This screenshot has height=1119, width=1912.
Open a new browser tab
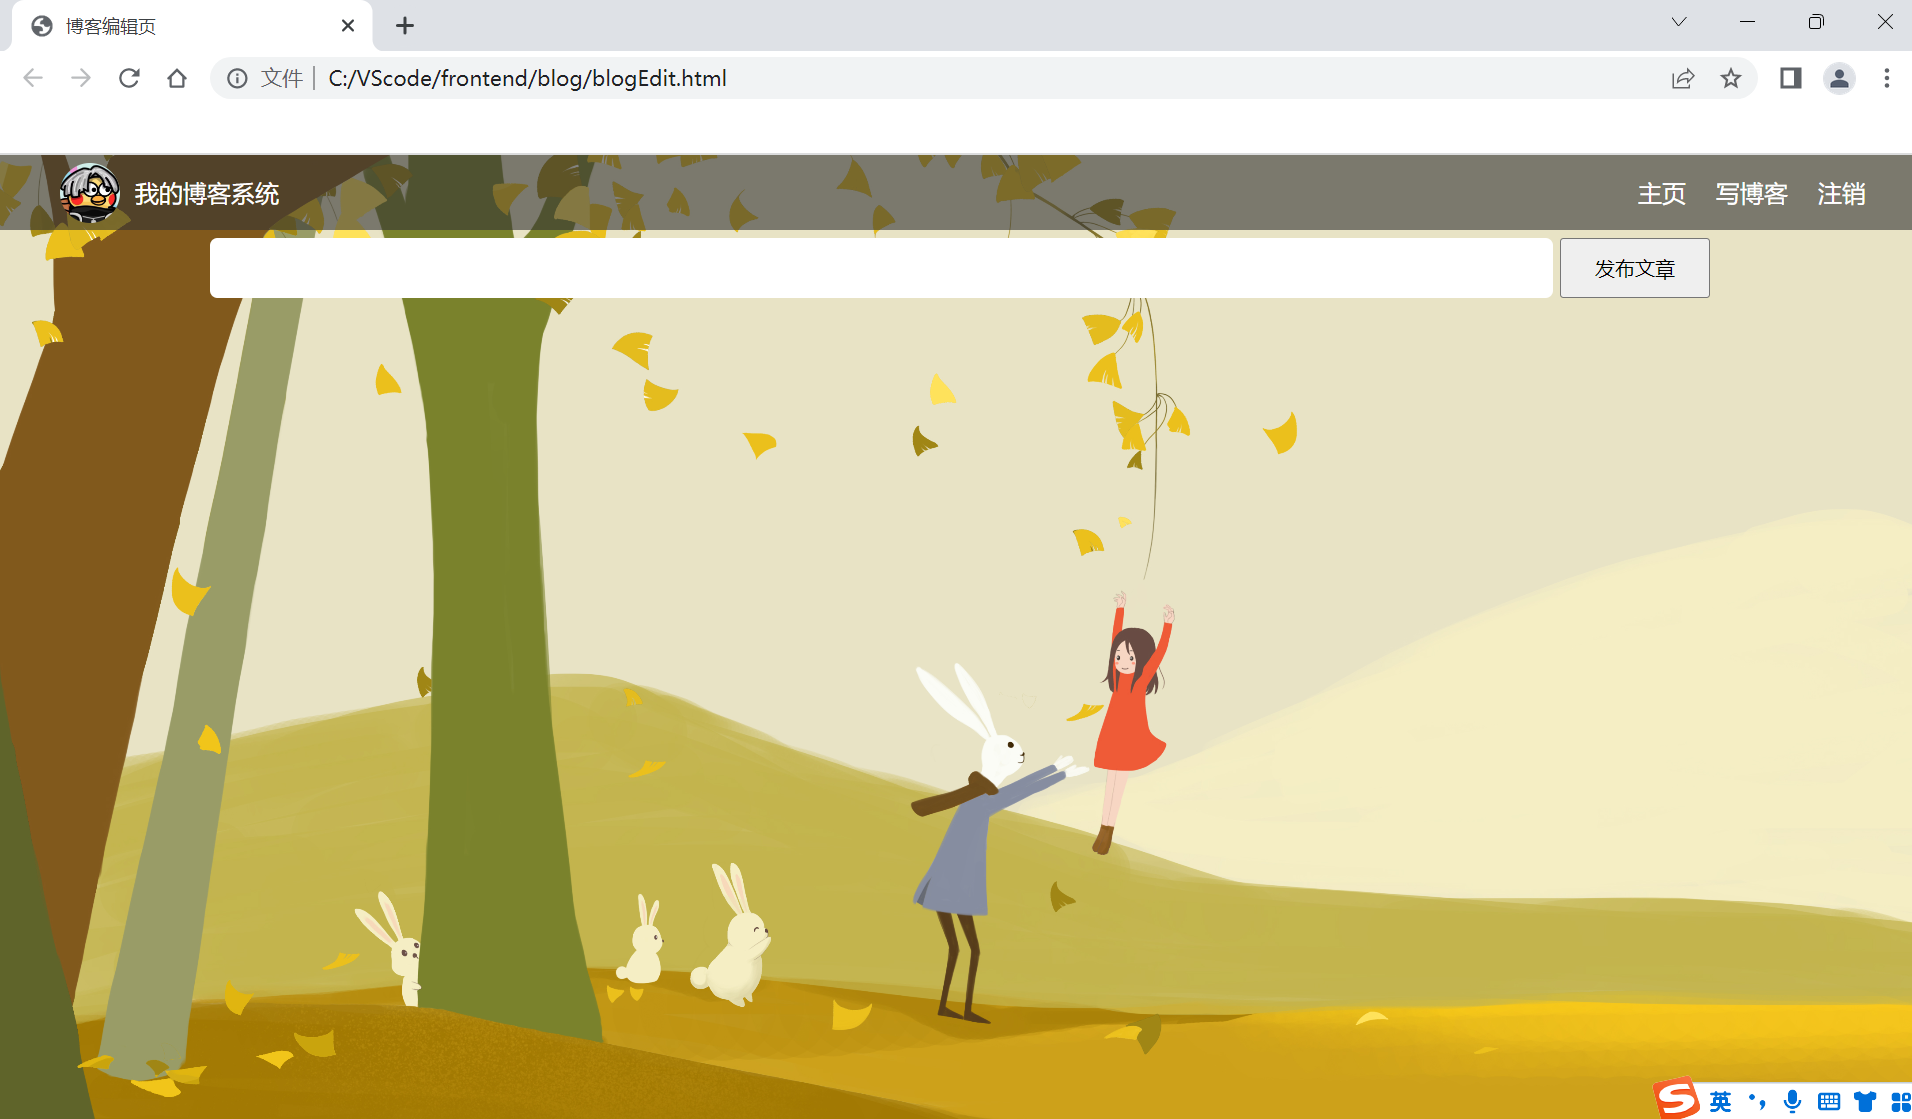click(x=405, y=26)
